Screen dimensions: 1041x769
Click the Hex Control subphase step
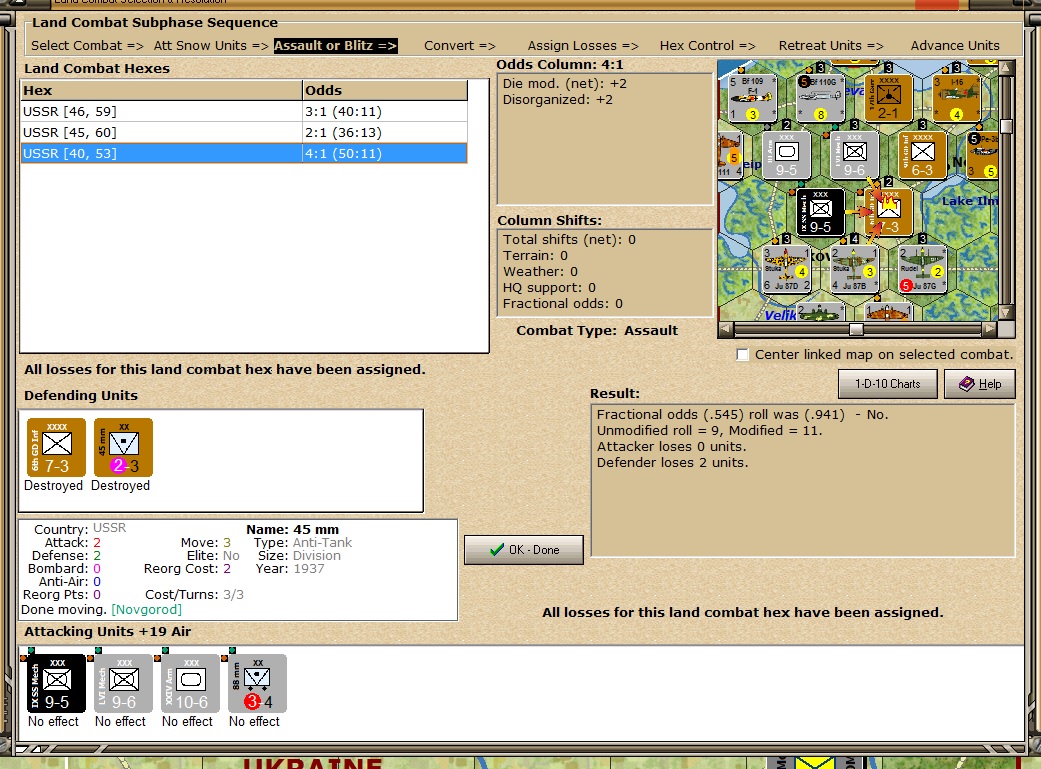click(x=708, y=45)
